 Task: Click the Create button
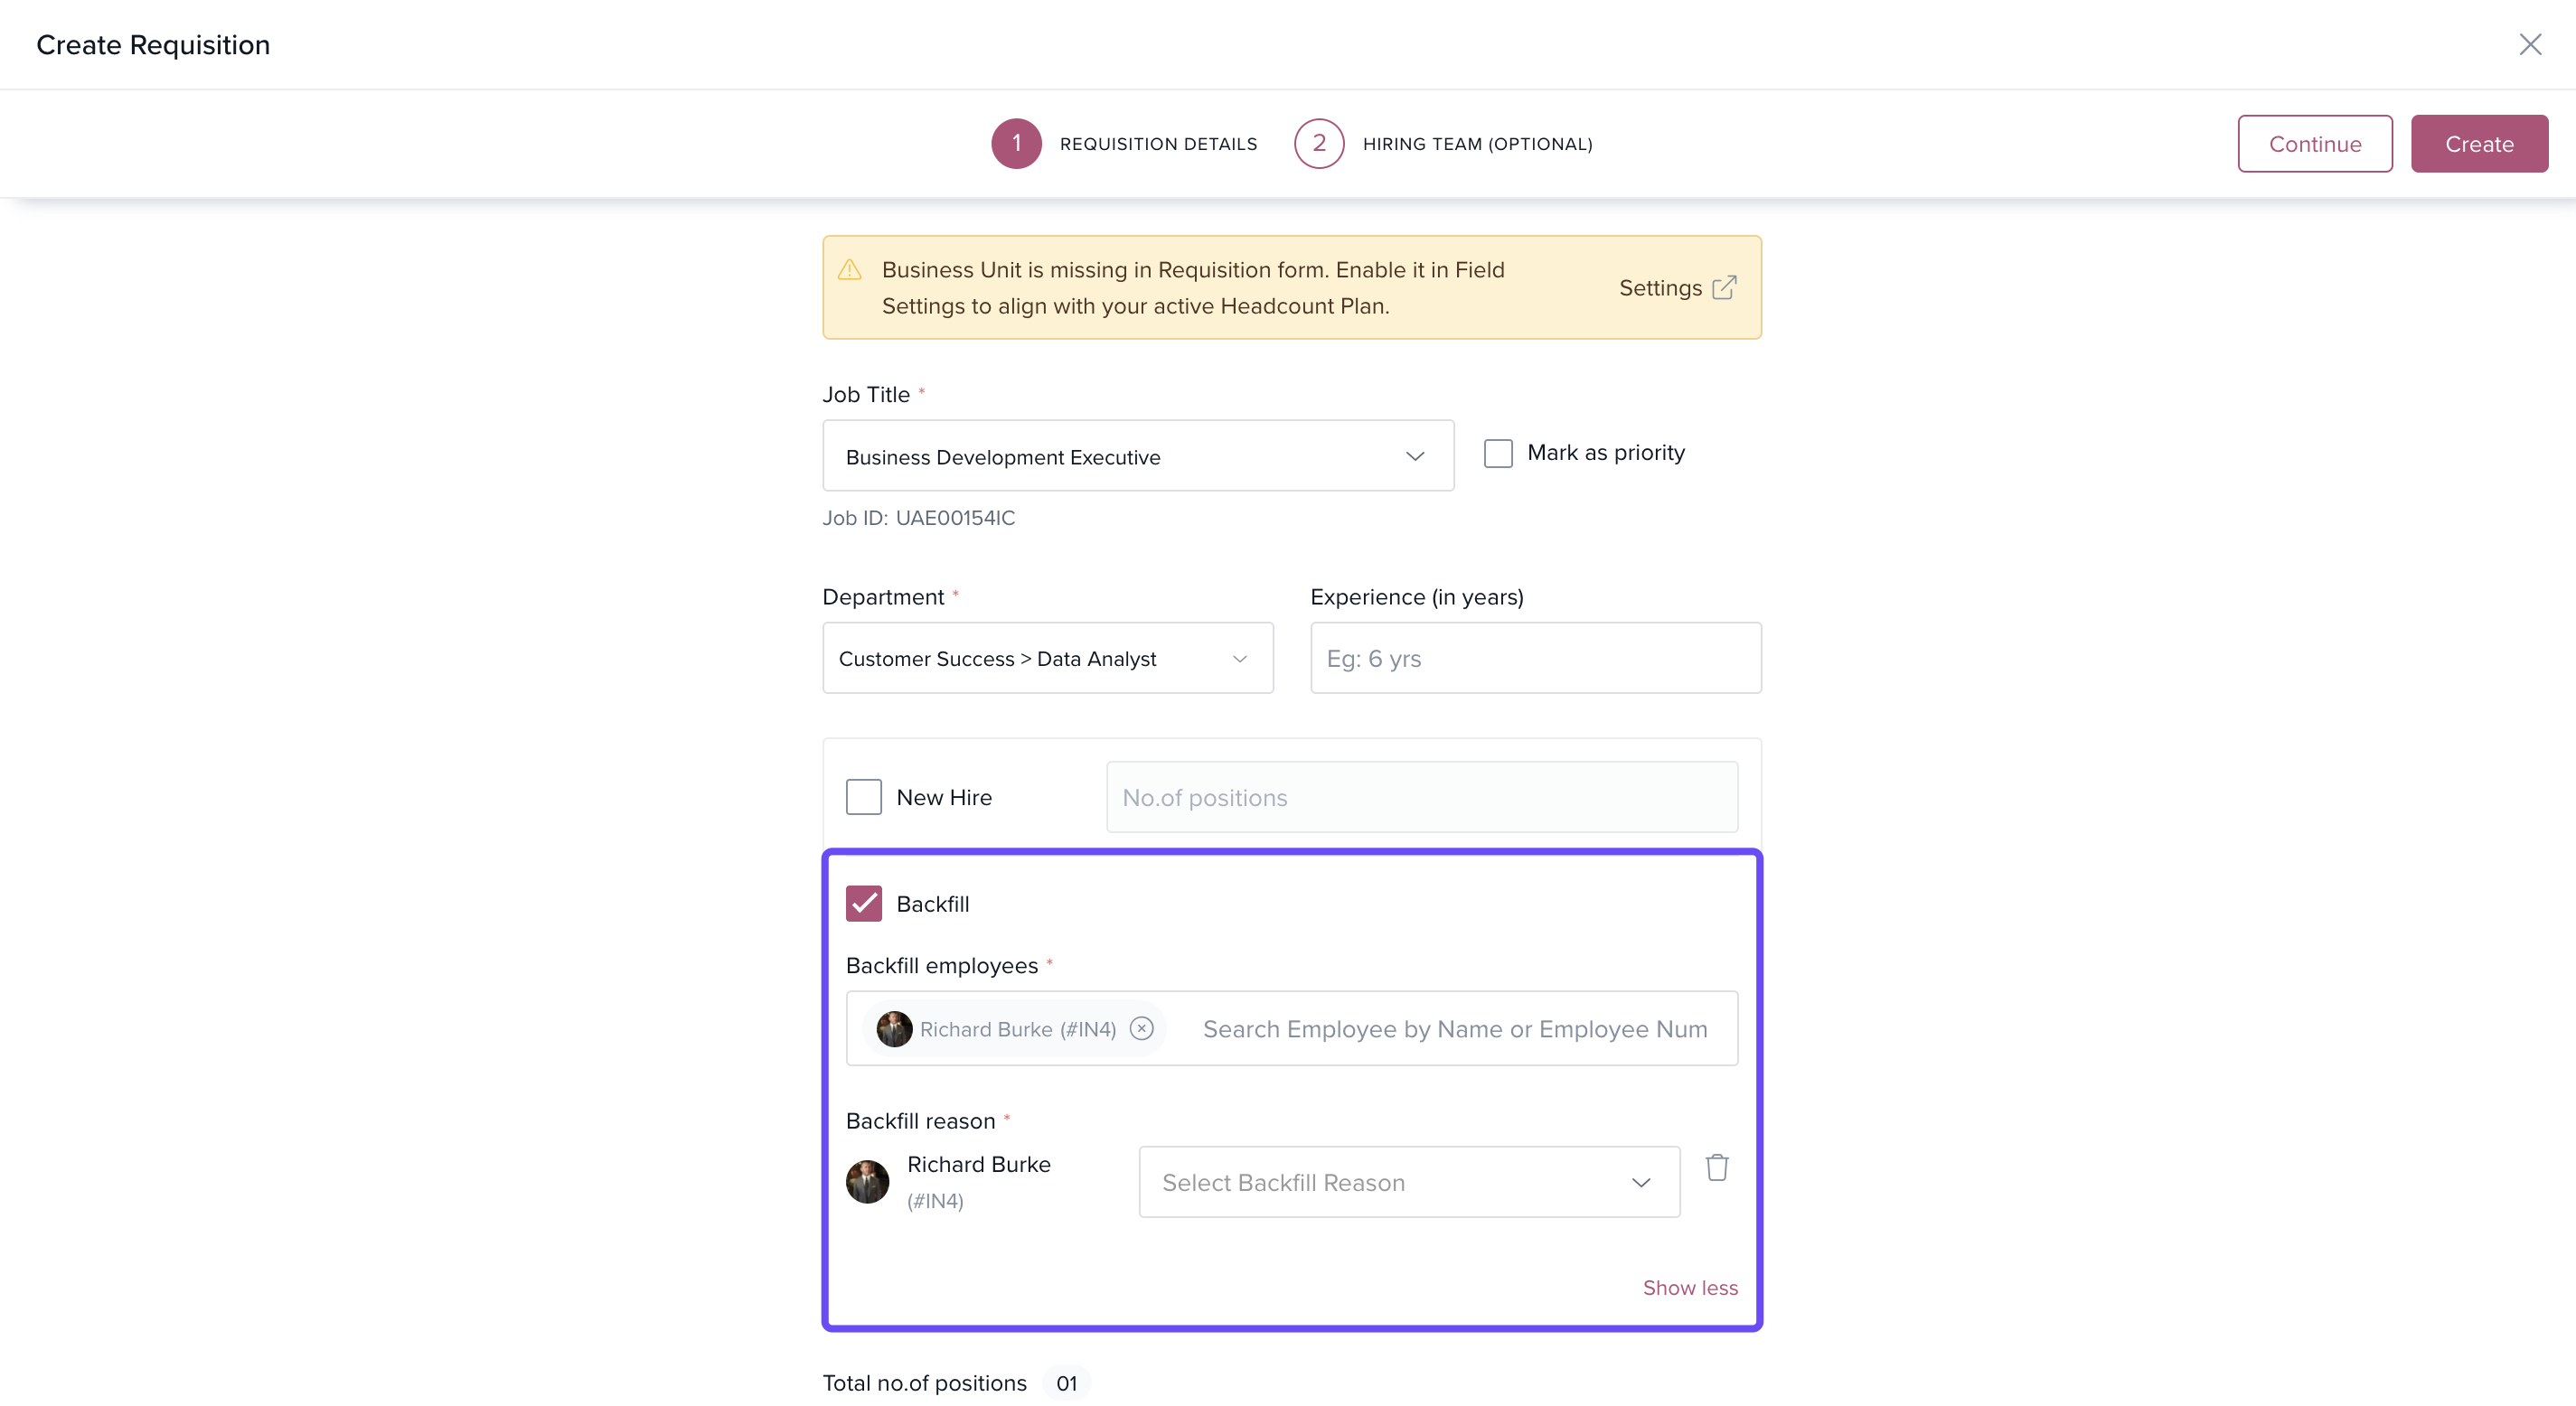[x=2478, y=144]
